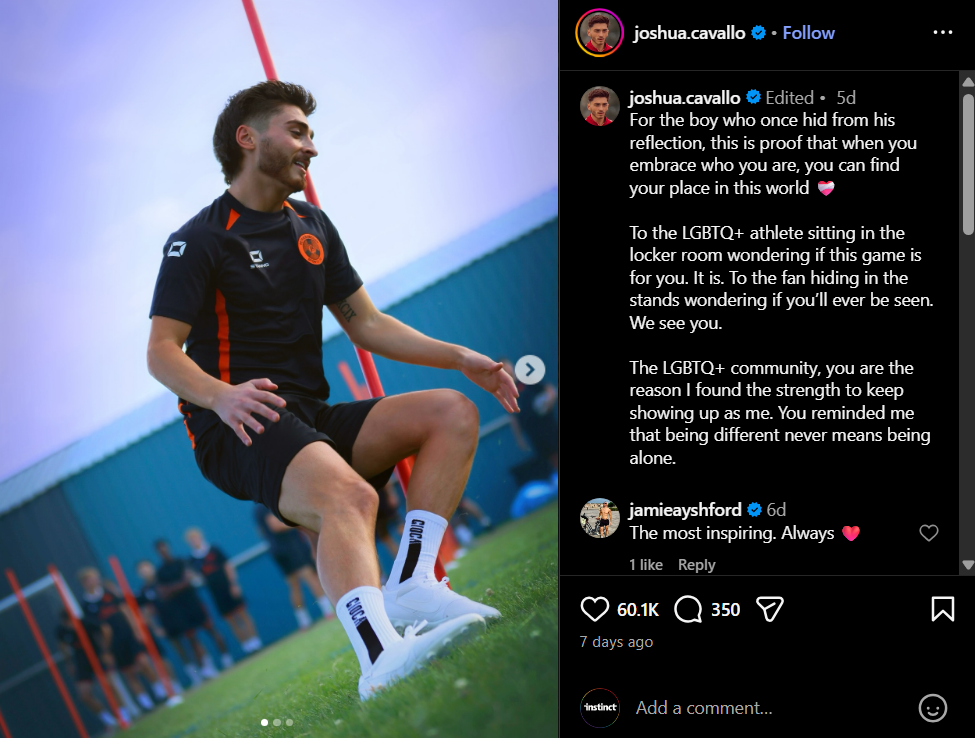
Task: Share the post with the paper plane icon
Action: [x=770, y=609]
